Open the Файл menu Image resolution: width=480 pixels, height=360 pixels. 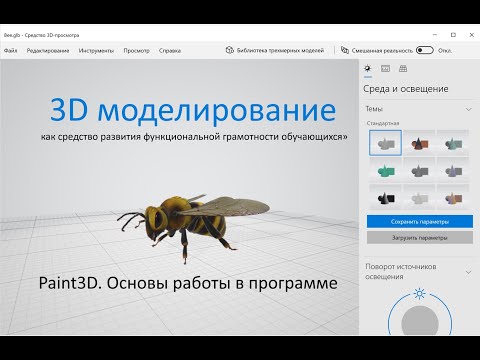[x=11, y=51]
